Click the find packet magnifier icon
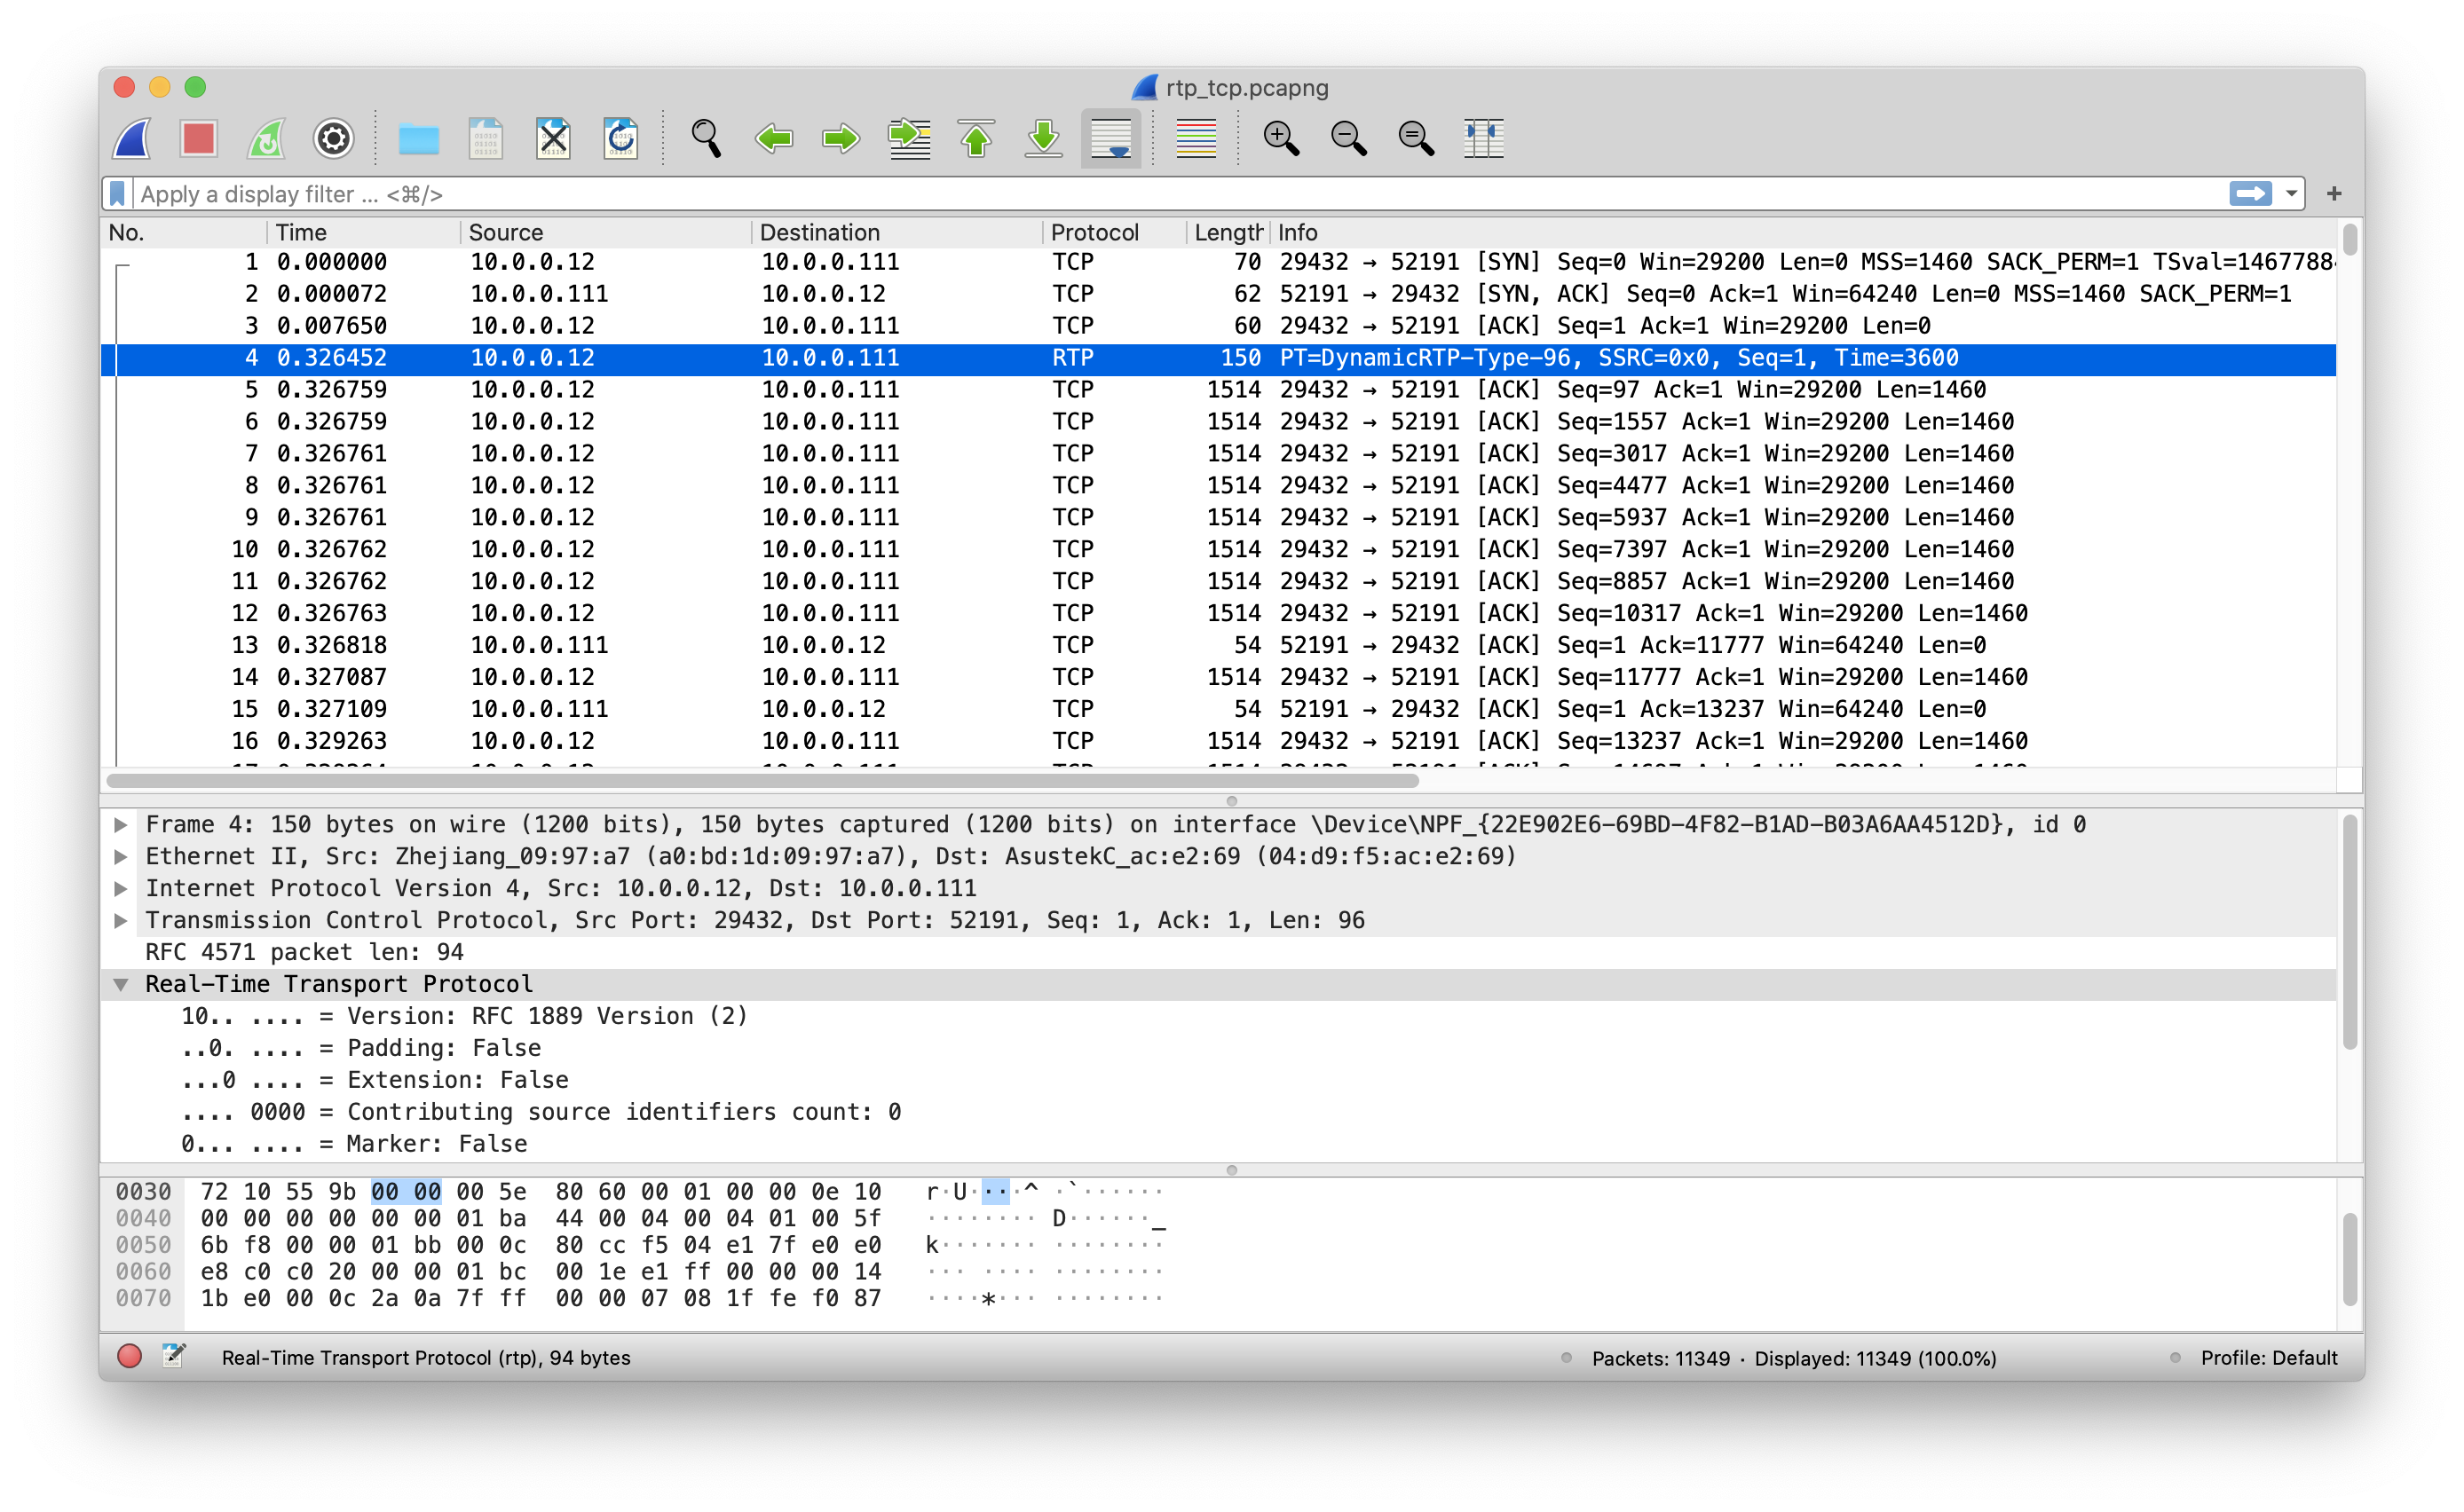2464x1512 pixels. (706, 139)
